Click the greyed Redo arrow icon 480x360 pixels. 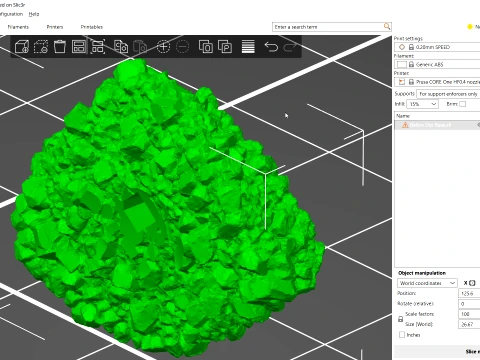point(290,47)
